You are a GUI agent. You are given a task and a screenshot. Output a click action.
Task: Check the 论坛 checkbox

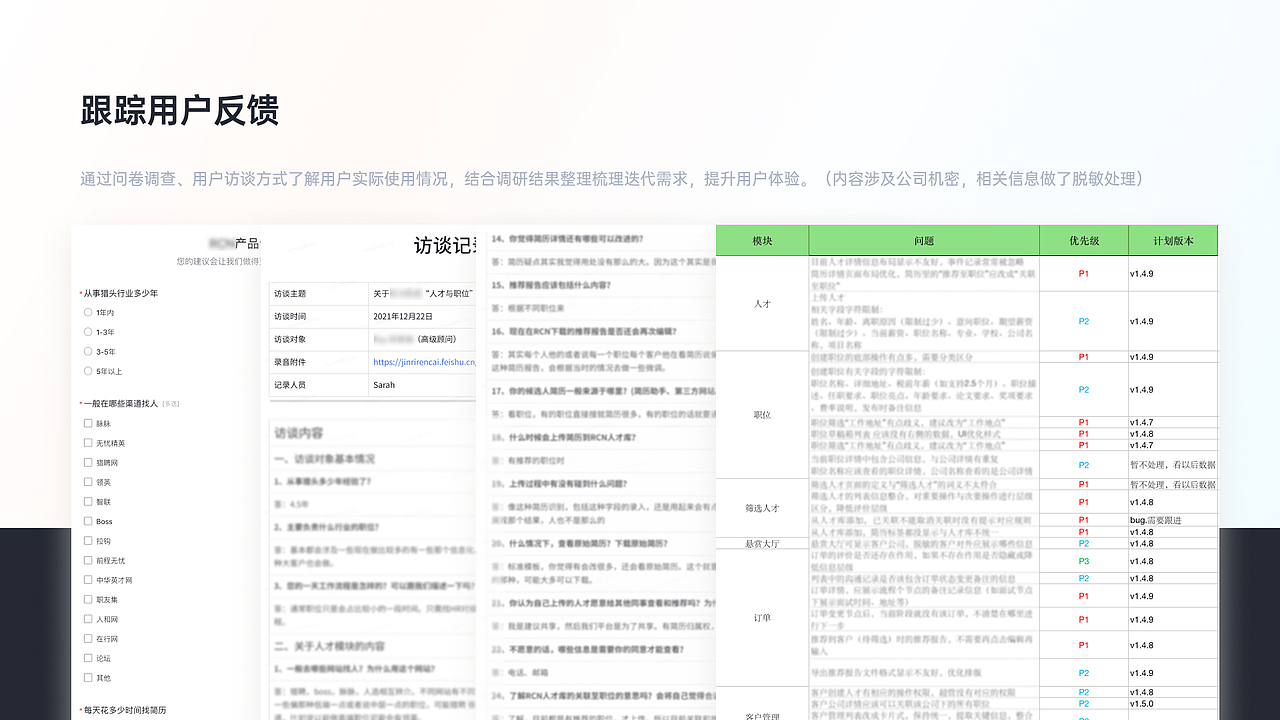pyautogui.click(x=86, y=657)
